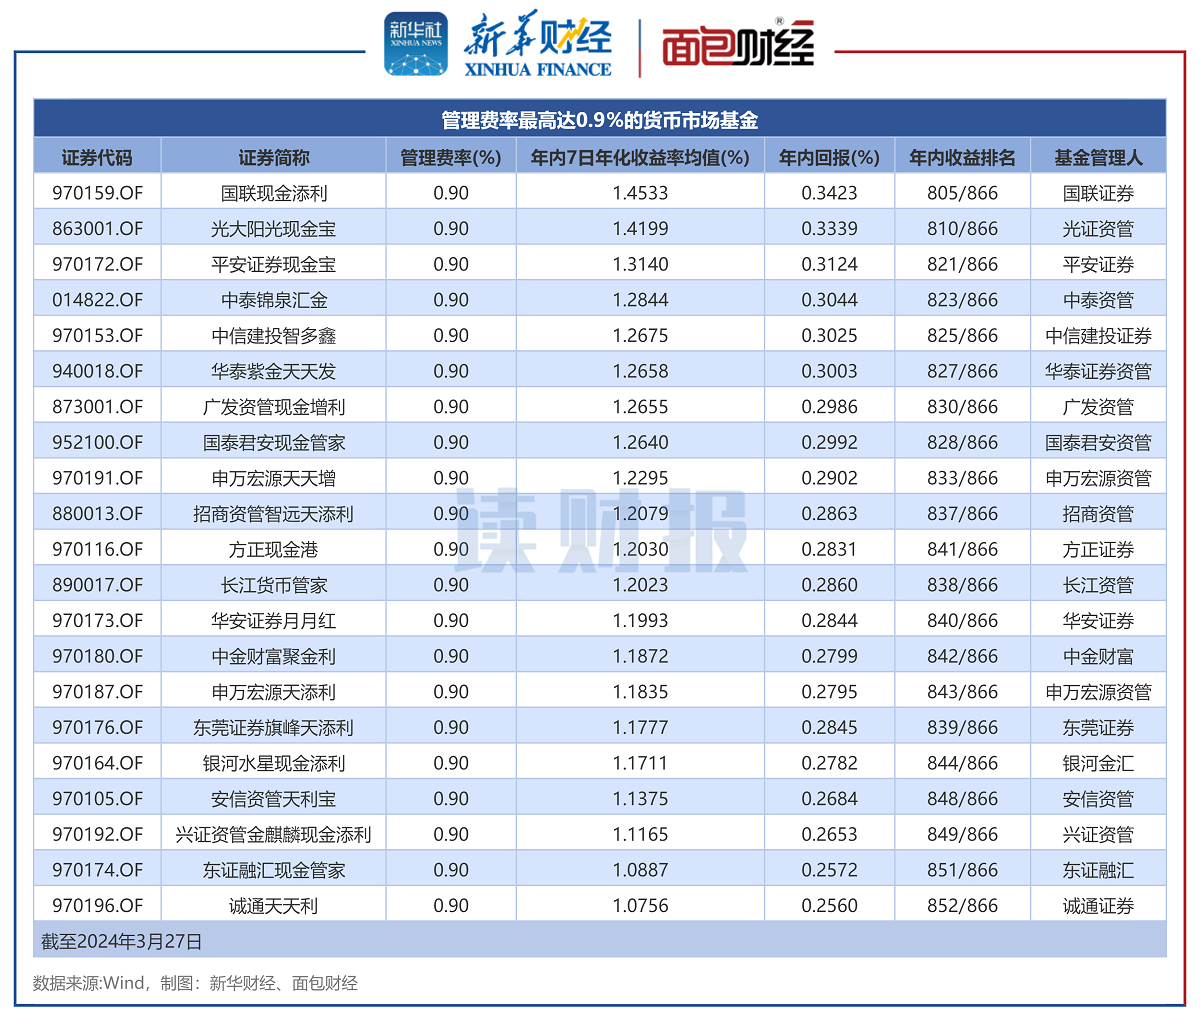Click the 基金管理人 column header
The height and width of the screenshot is (1021, 1200).
(1098, 158)
